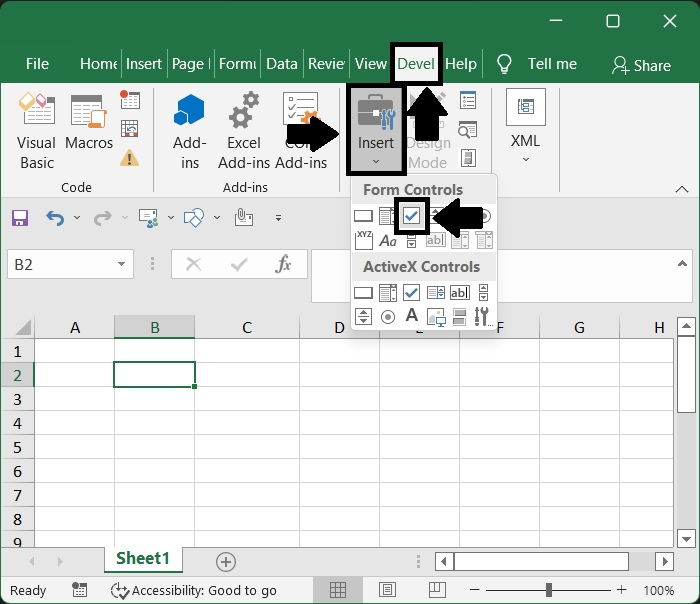Click the Undo arrow icon
This screenshot has height=604, width=700.
54,217
